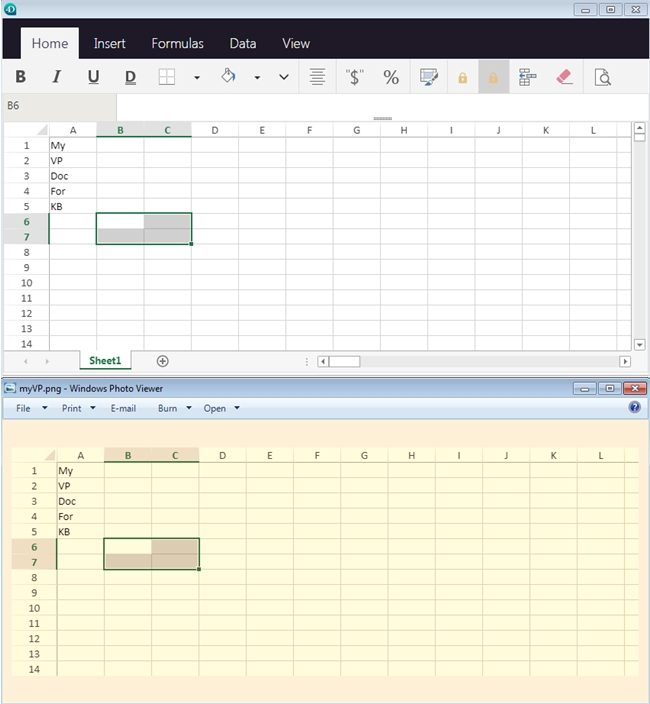Image resolution: width=650 pixels, height=704 pixels.
Task: Apply bold formatting from the toolbar
Action: 20,78
